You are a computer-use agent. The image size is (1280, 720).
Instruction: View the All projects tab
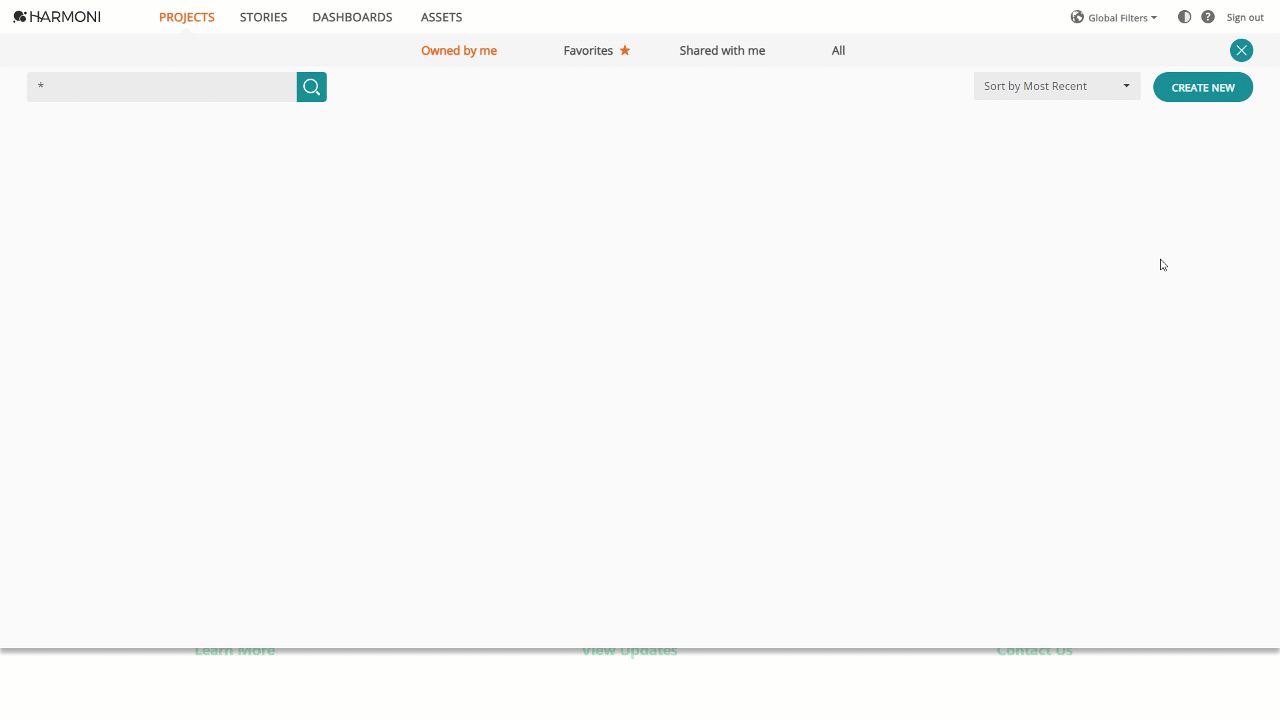click(838, 50)
